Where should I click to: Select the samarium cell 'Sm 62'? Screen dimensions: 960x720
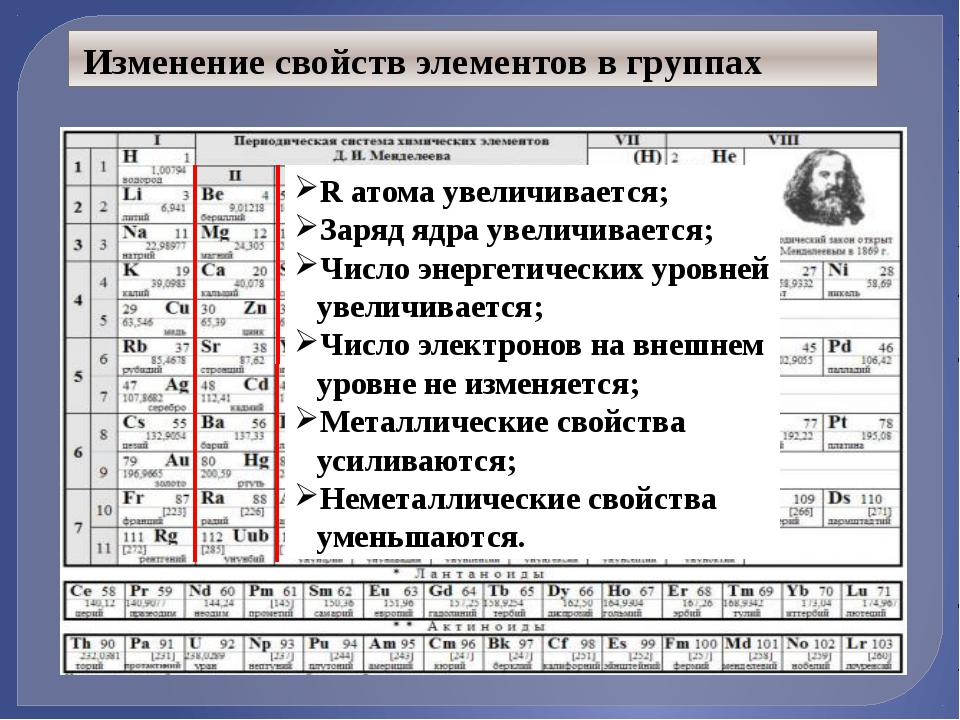[333, 600]
